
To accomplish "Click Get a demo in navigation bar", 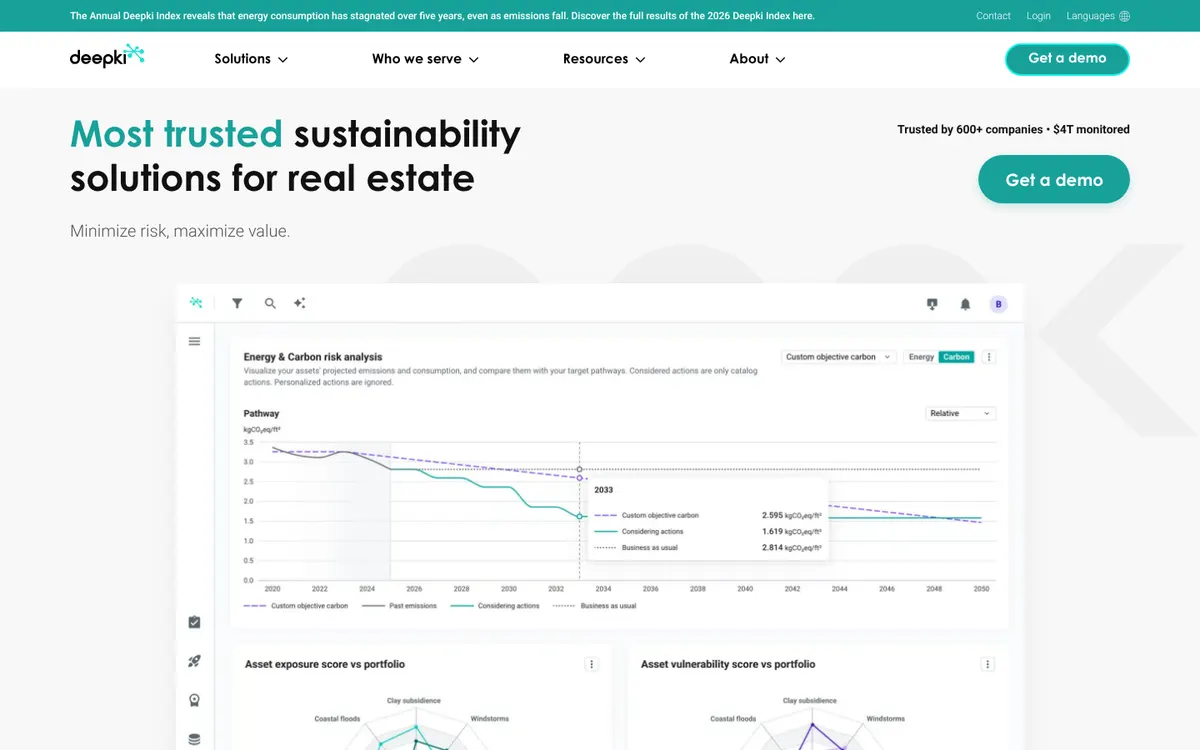I will [1067, 59].
